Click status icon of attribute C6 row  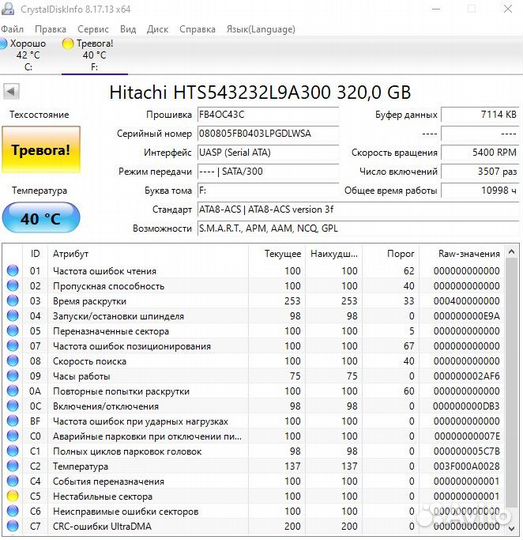(13, 511)
